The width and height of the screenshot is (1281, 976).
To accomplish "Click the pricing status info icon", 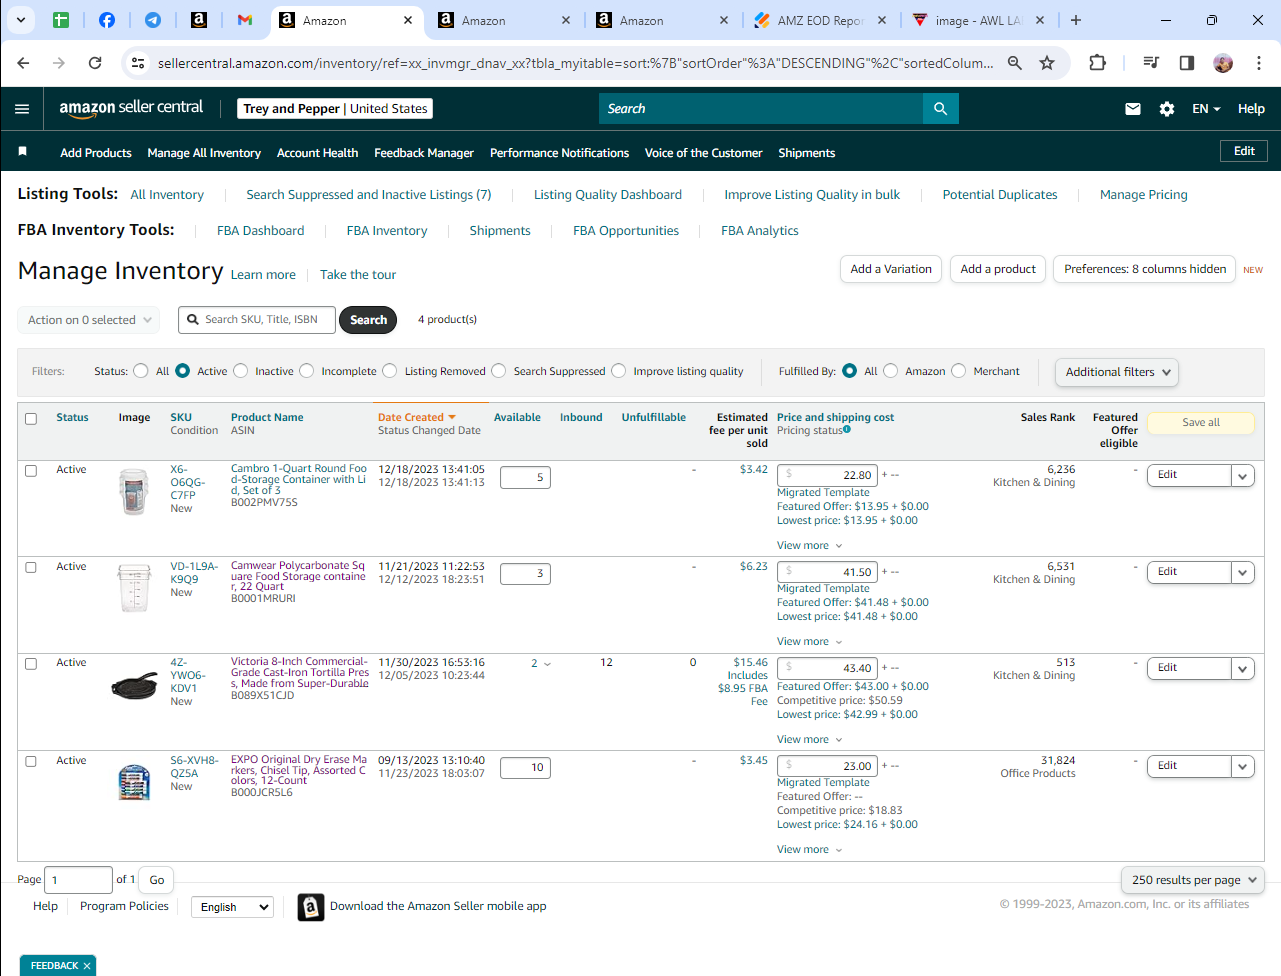I will point(847,430).
